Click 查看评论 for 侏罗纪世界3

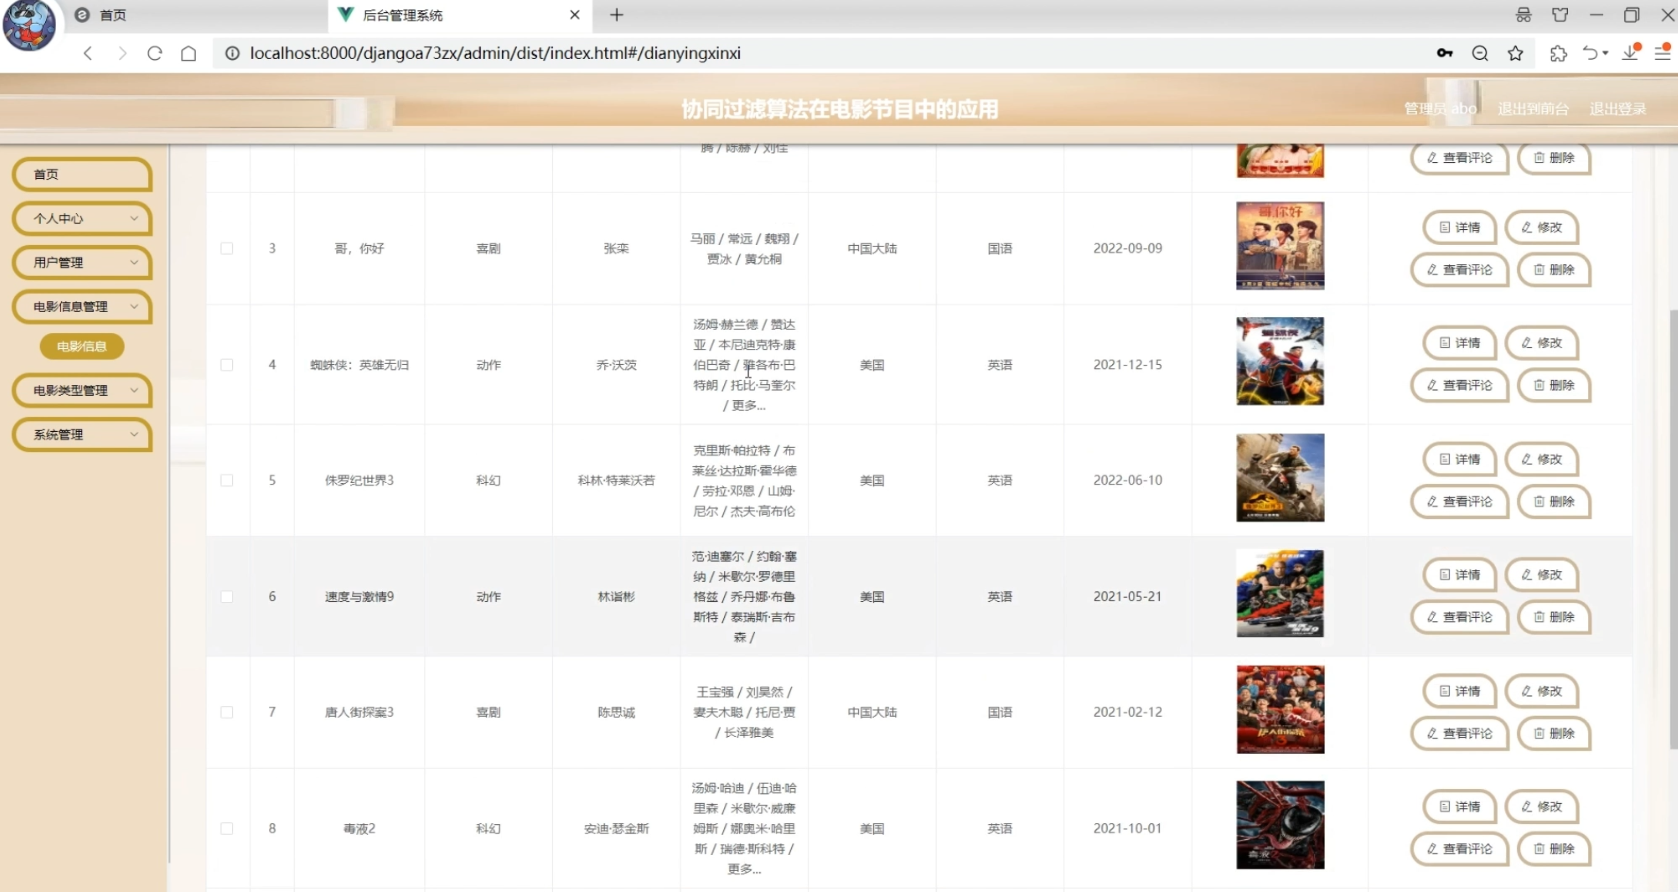[x=1460, y=501]
